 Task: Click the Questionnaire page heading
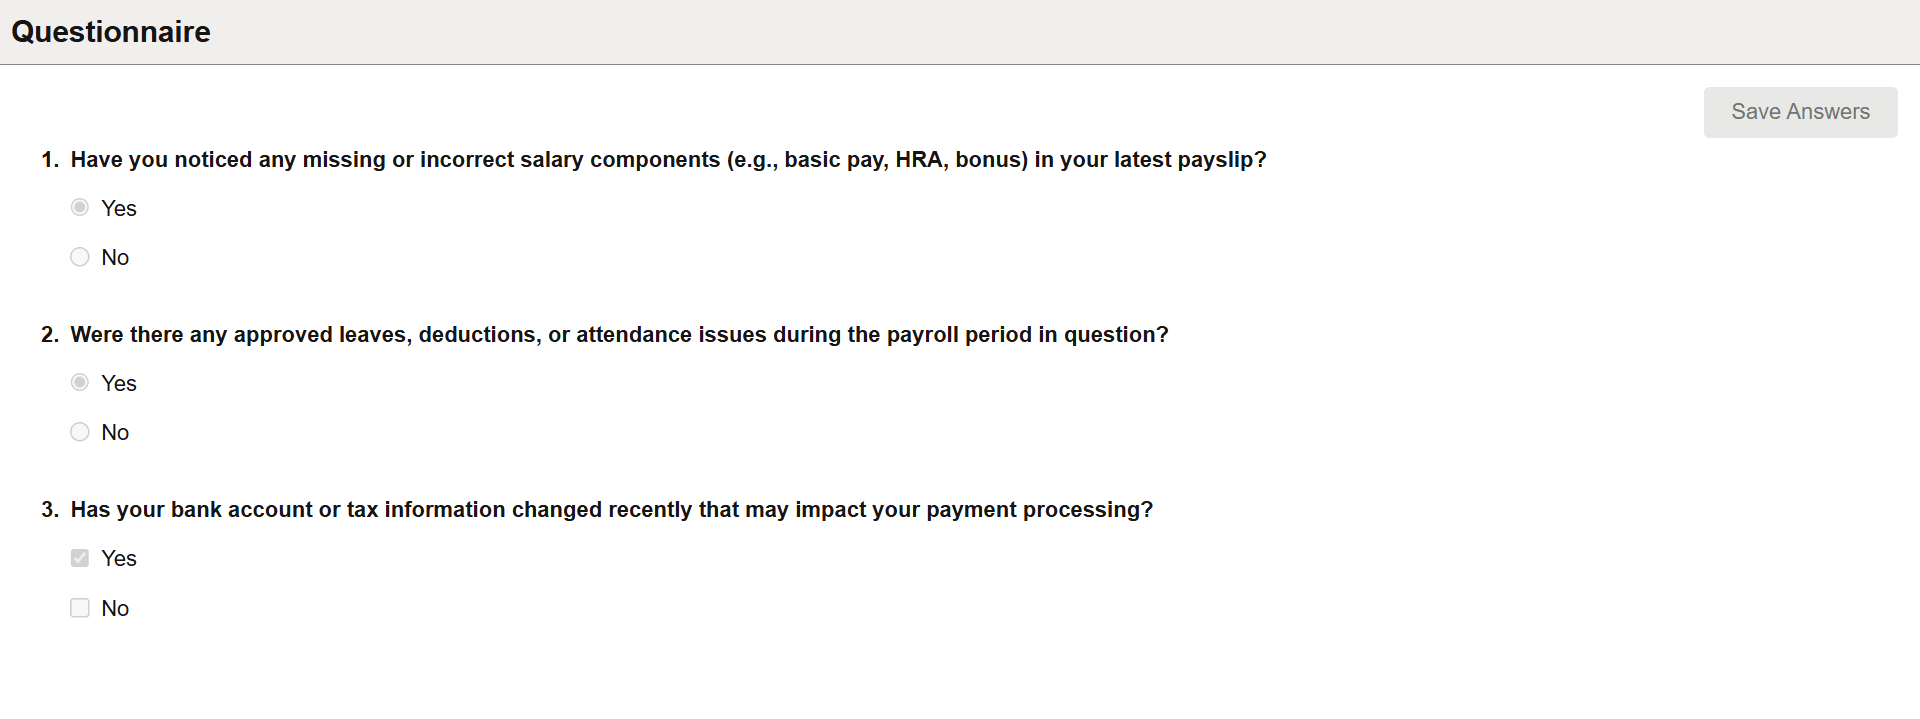[111, 32]
